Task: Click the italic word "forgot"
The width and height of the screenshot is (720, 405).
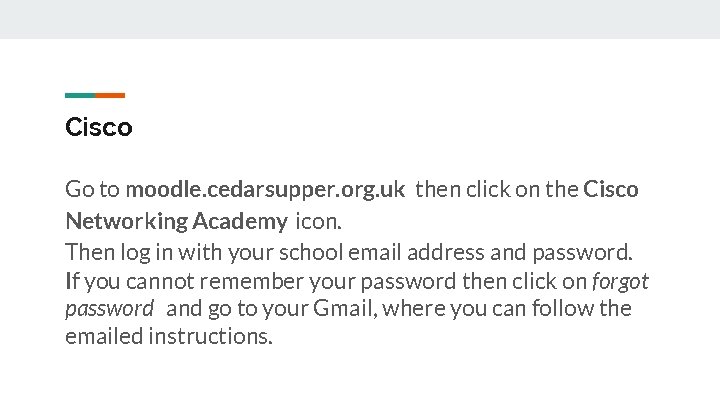Action: click(620, 279)
